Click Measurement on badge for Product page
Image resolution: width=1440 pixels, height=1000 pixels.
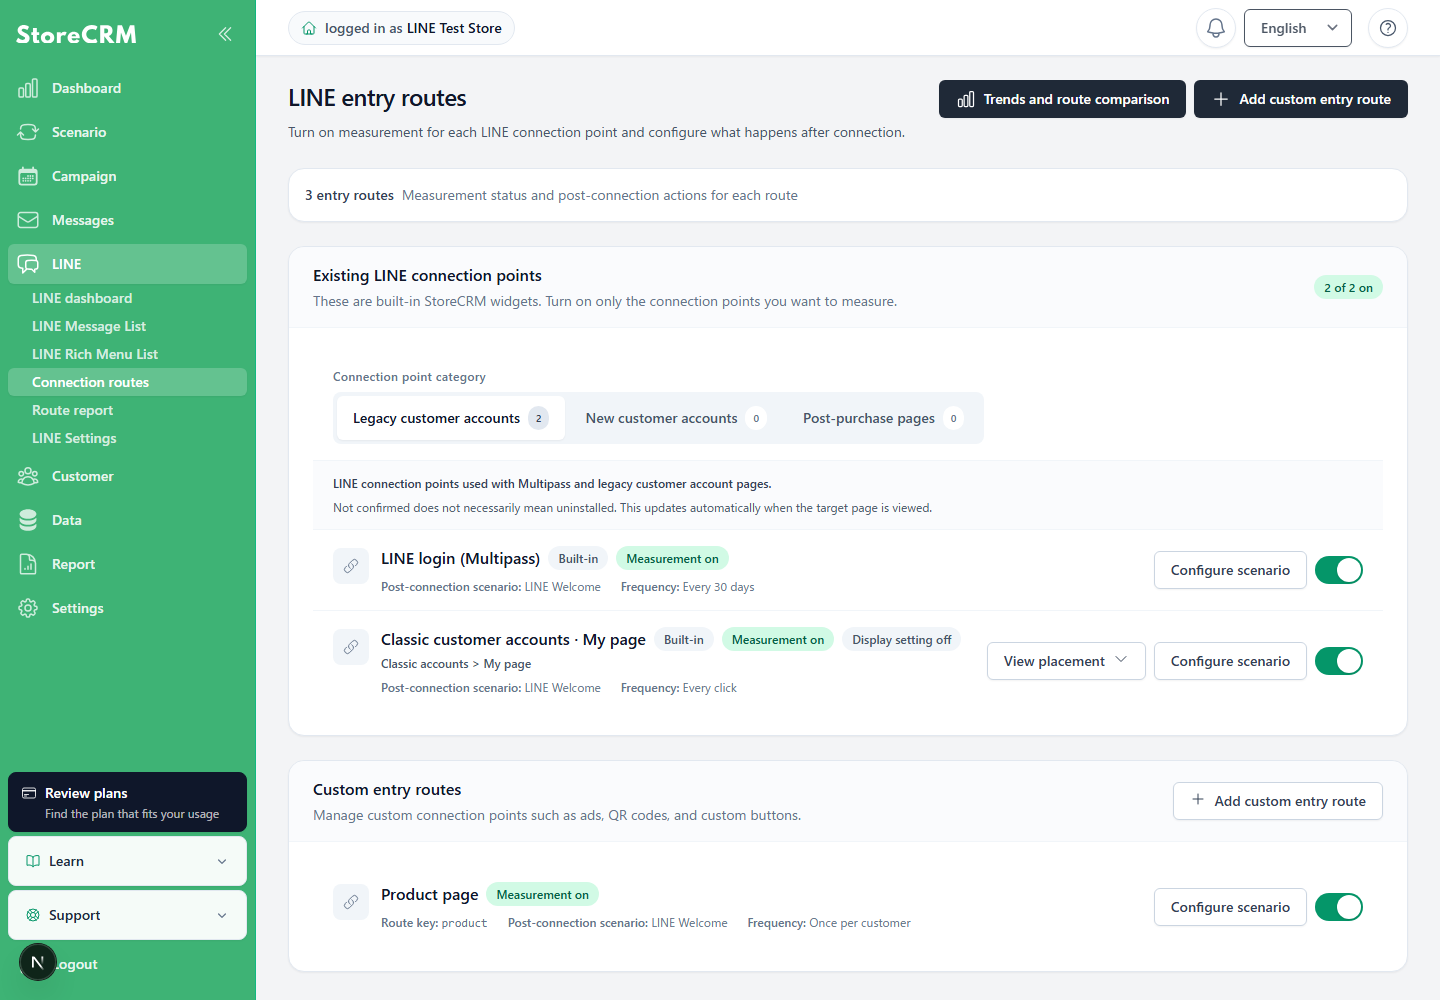542,895
